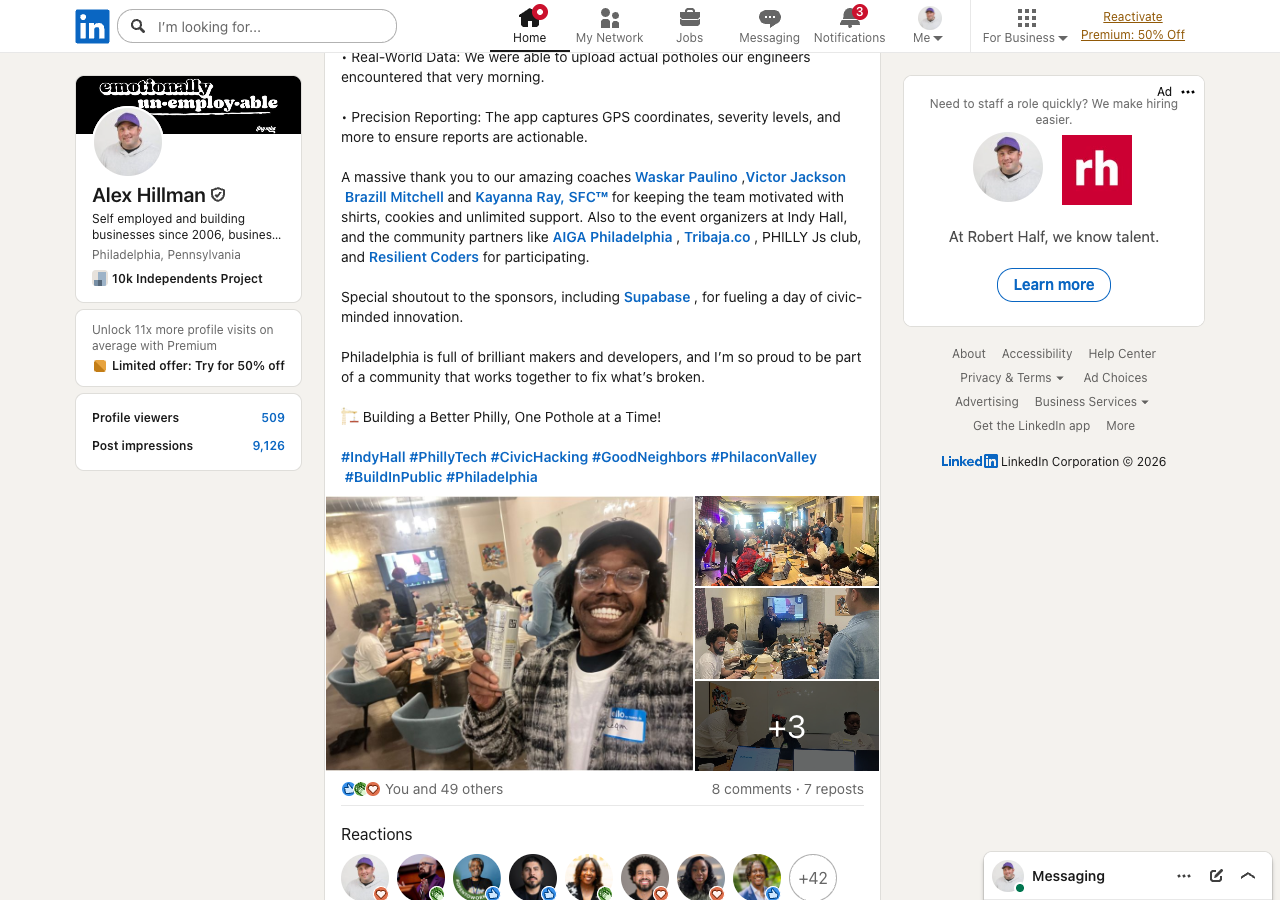
Task: Compose a new message icon
Action: pyautogui.click(x=1216, y=876)
